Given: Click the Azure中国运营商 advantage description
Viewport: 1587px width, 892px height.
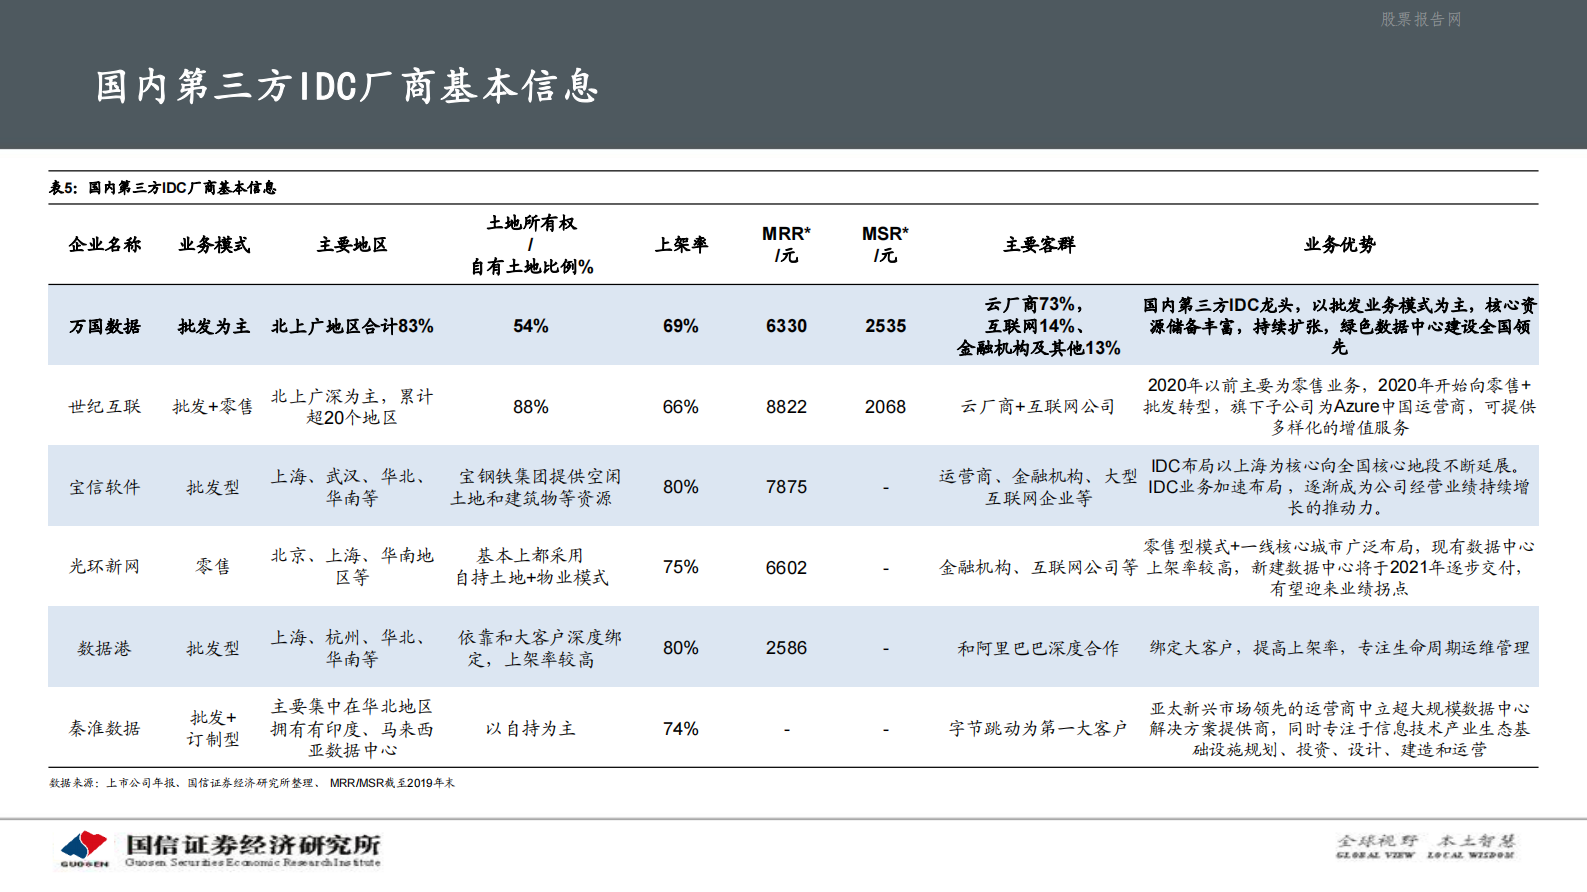Looking at the screenshot, I should [1340, 407].
